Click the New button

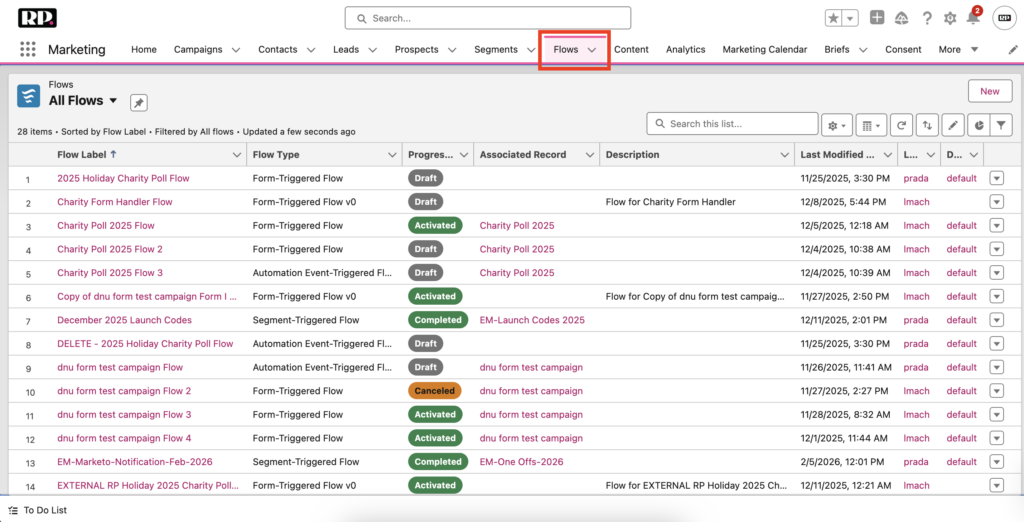click(989, 91)
